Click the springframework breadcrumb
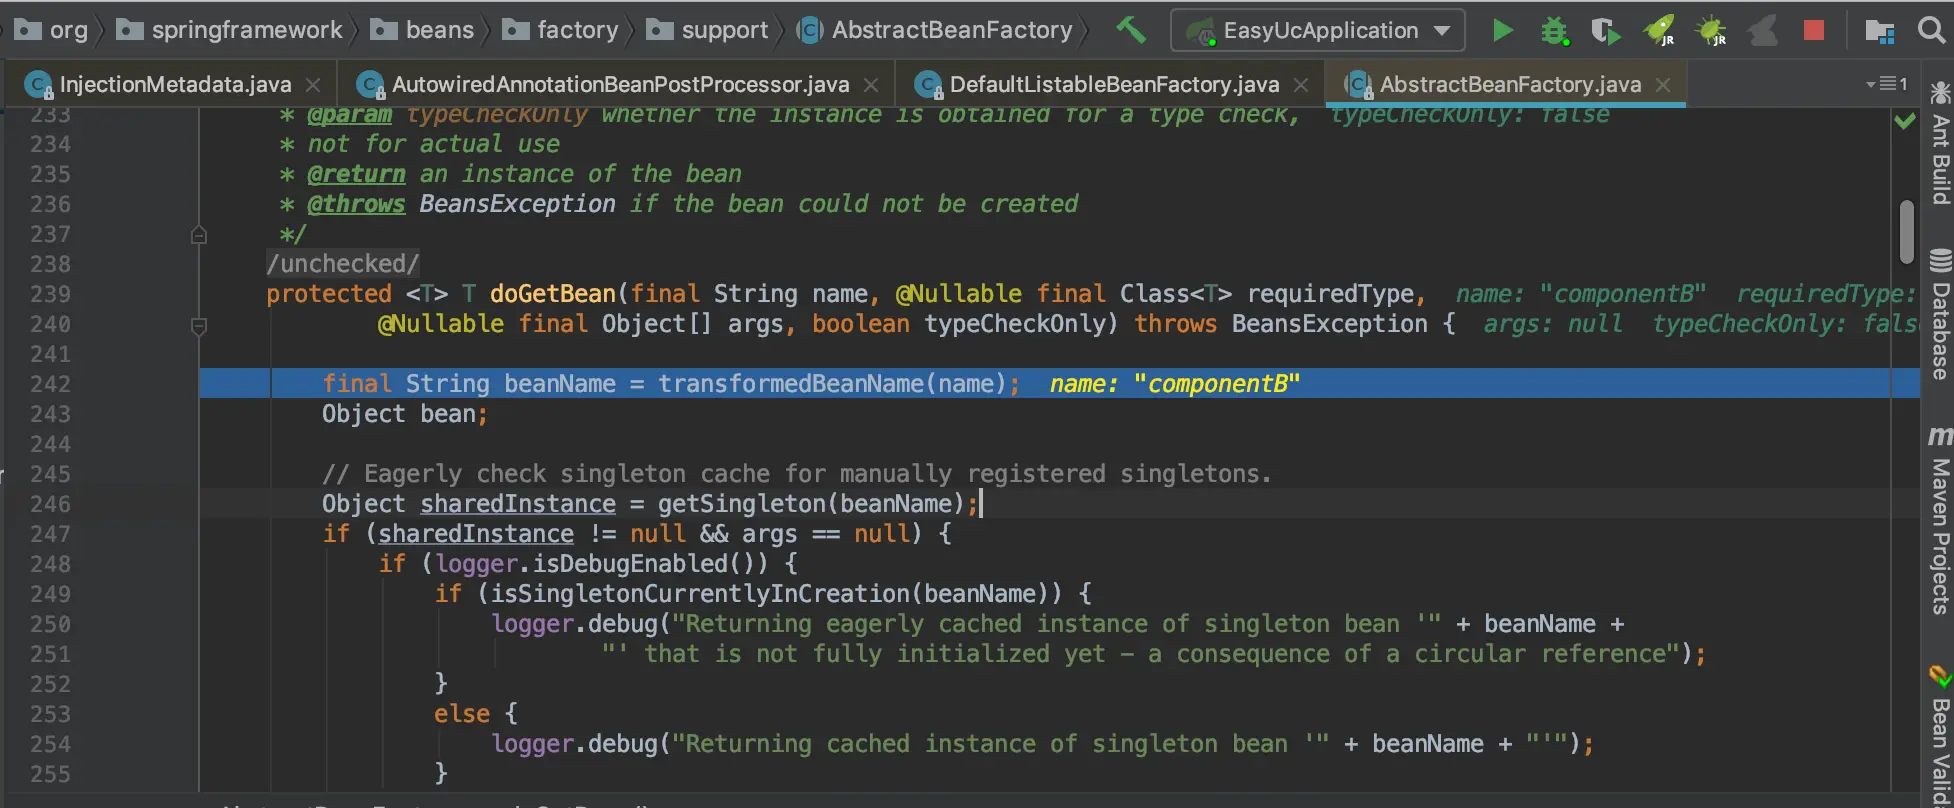 (230, 30)
